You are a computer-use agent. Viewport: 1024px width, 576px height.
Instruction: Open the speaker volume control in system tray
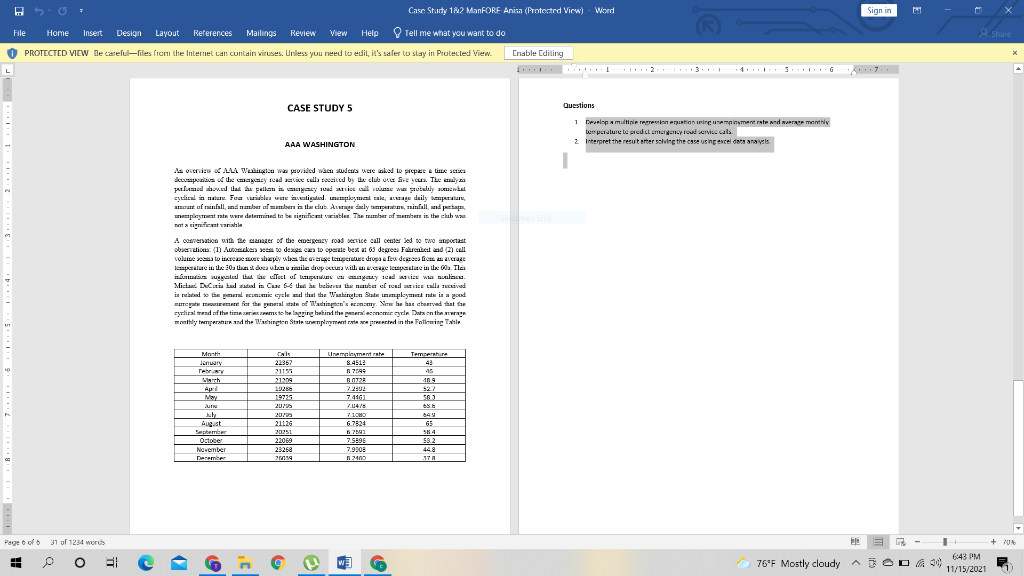click(x=936, y=562)
